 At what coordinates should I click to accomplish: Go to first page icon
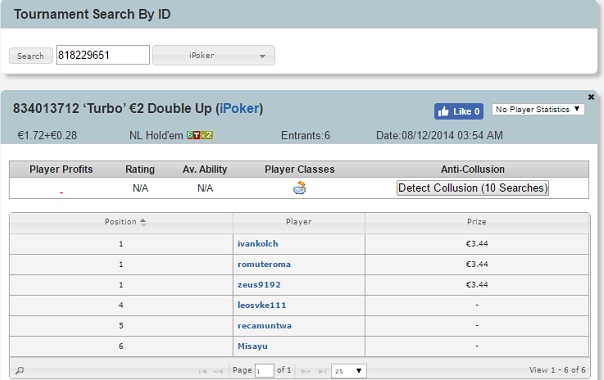click(202, 371)
